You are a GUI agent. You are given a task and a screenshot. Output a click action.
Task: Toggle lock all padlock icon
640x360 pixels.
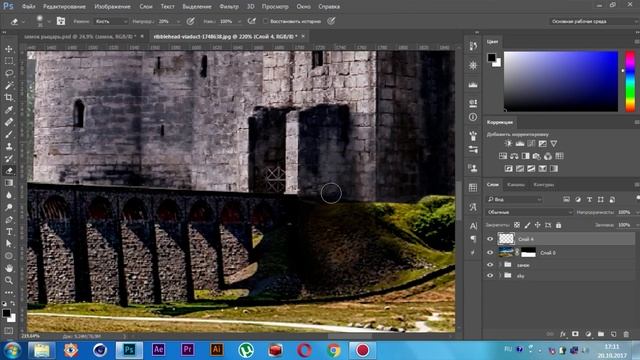coord(558,225)
